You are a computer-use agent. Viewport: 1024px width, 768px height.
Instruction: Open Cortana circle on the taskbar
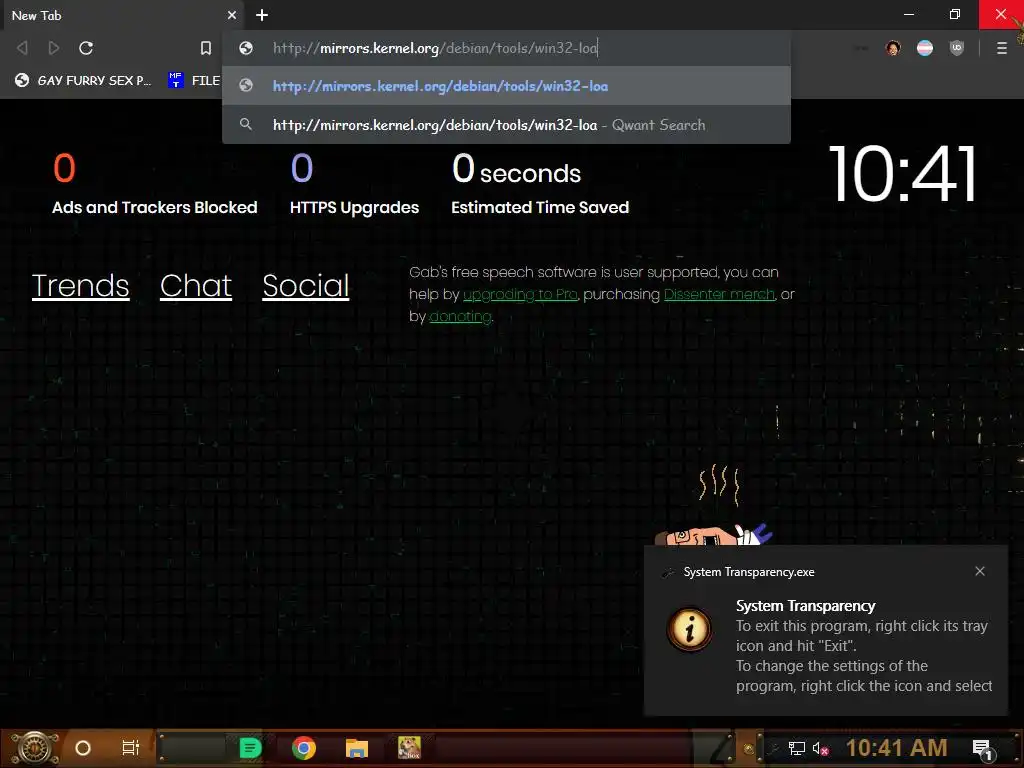coord(83,748)
